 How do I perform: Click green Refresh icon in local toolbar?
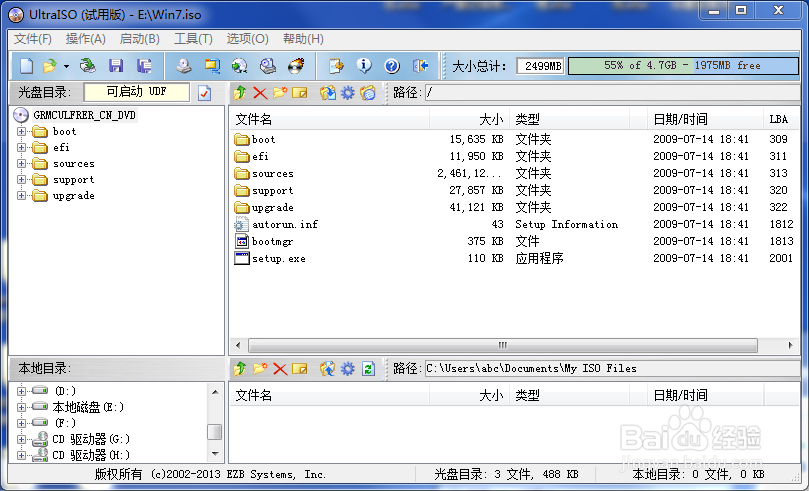[368, 369]
